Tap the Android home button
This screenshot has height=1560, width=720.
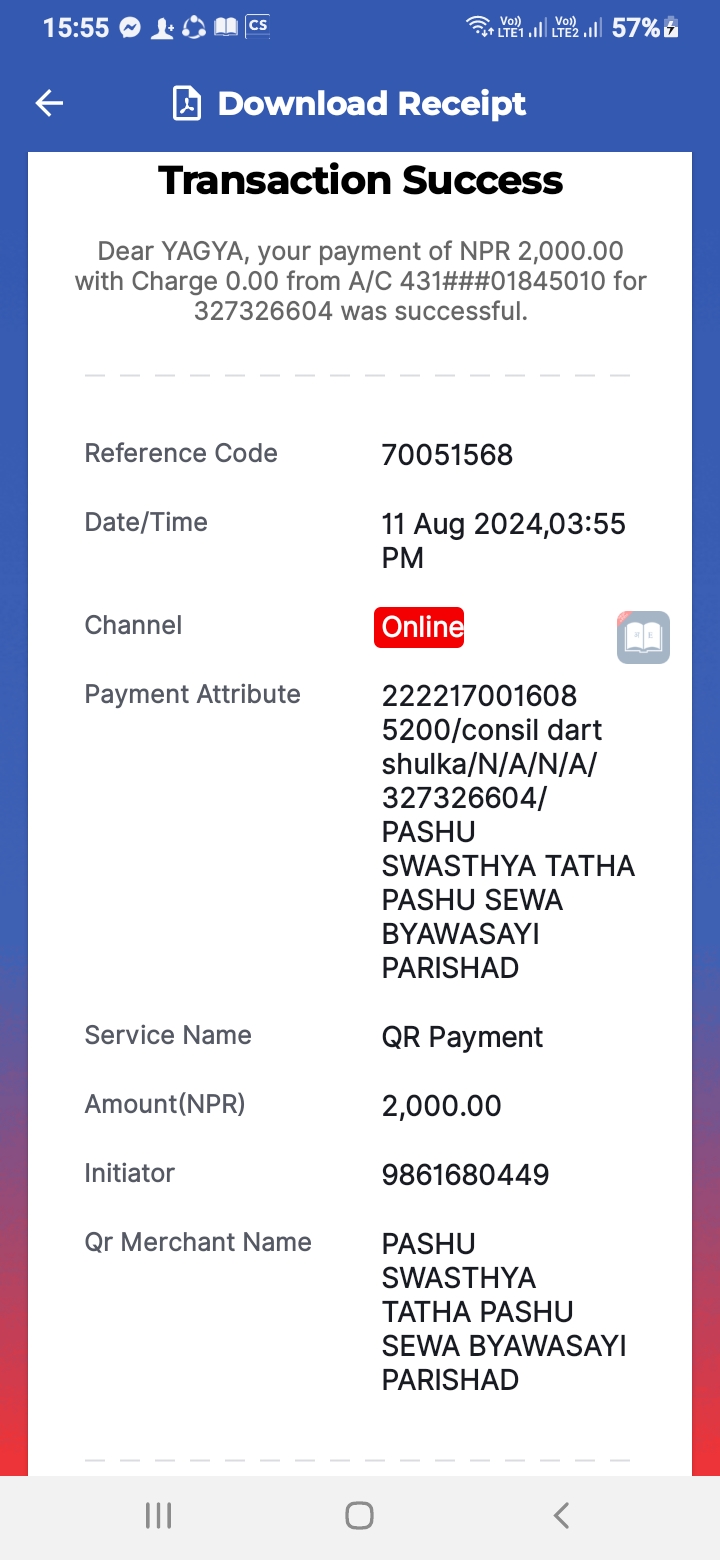point(360,1515)
